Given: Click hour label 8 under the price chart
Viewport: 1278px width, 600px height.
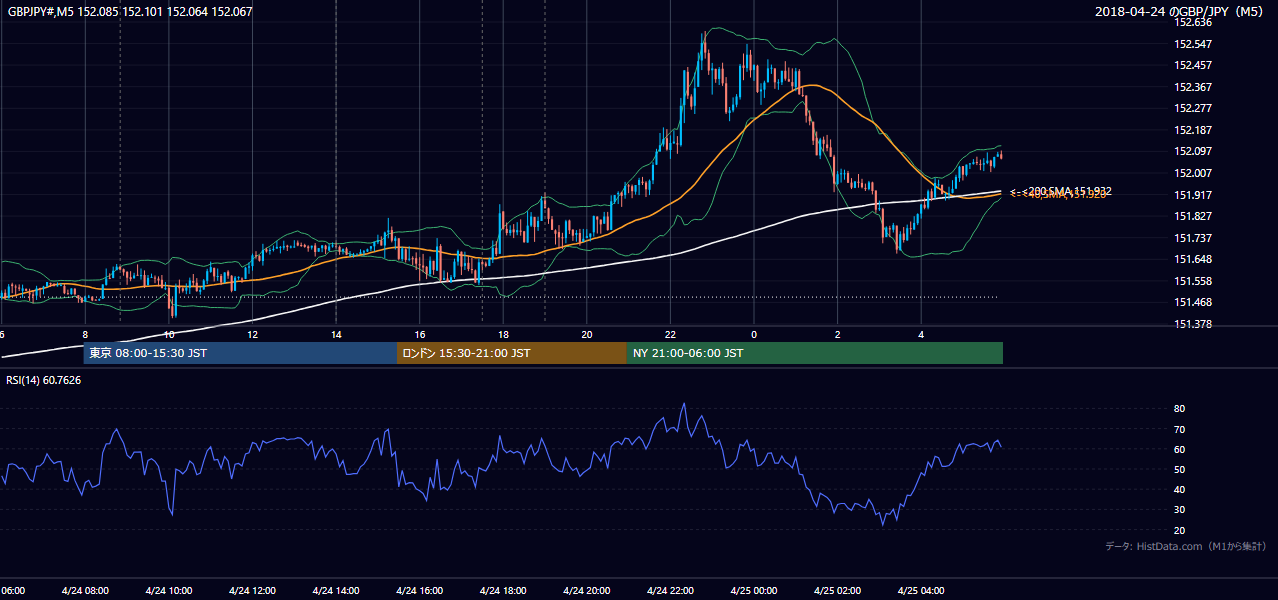Looking at the screenshot, I should pos(85,334).
